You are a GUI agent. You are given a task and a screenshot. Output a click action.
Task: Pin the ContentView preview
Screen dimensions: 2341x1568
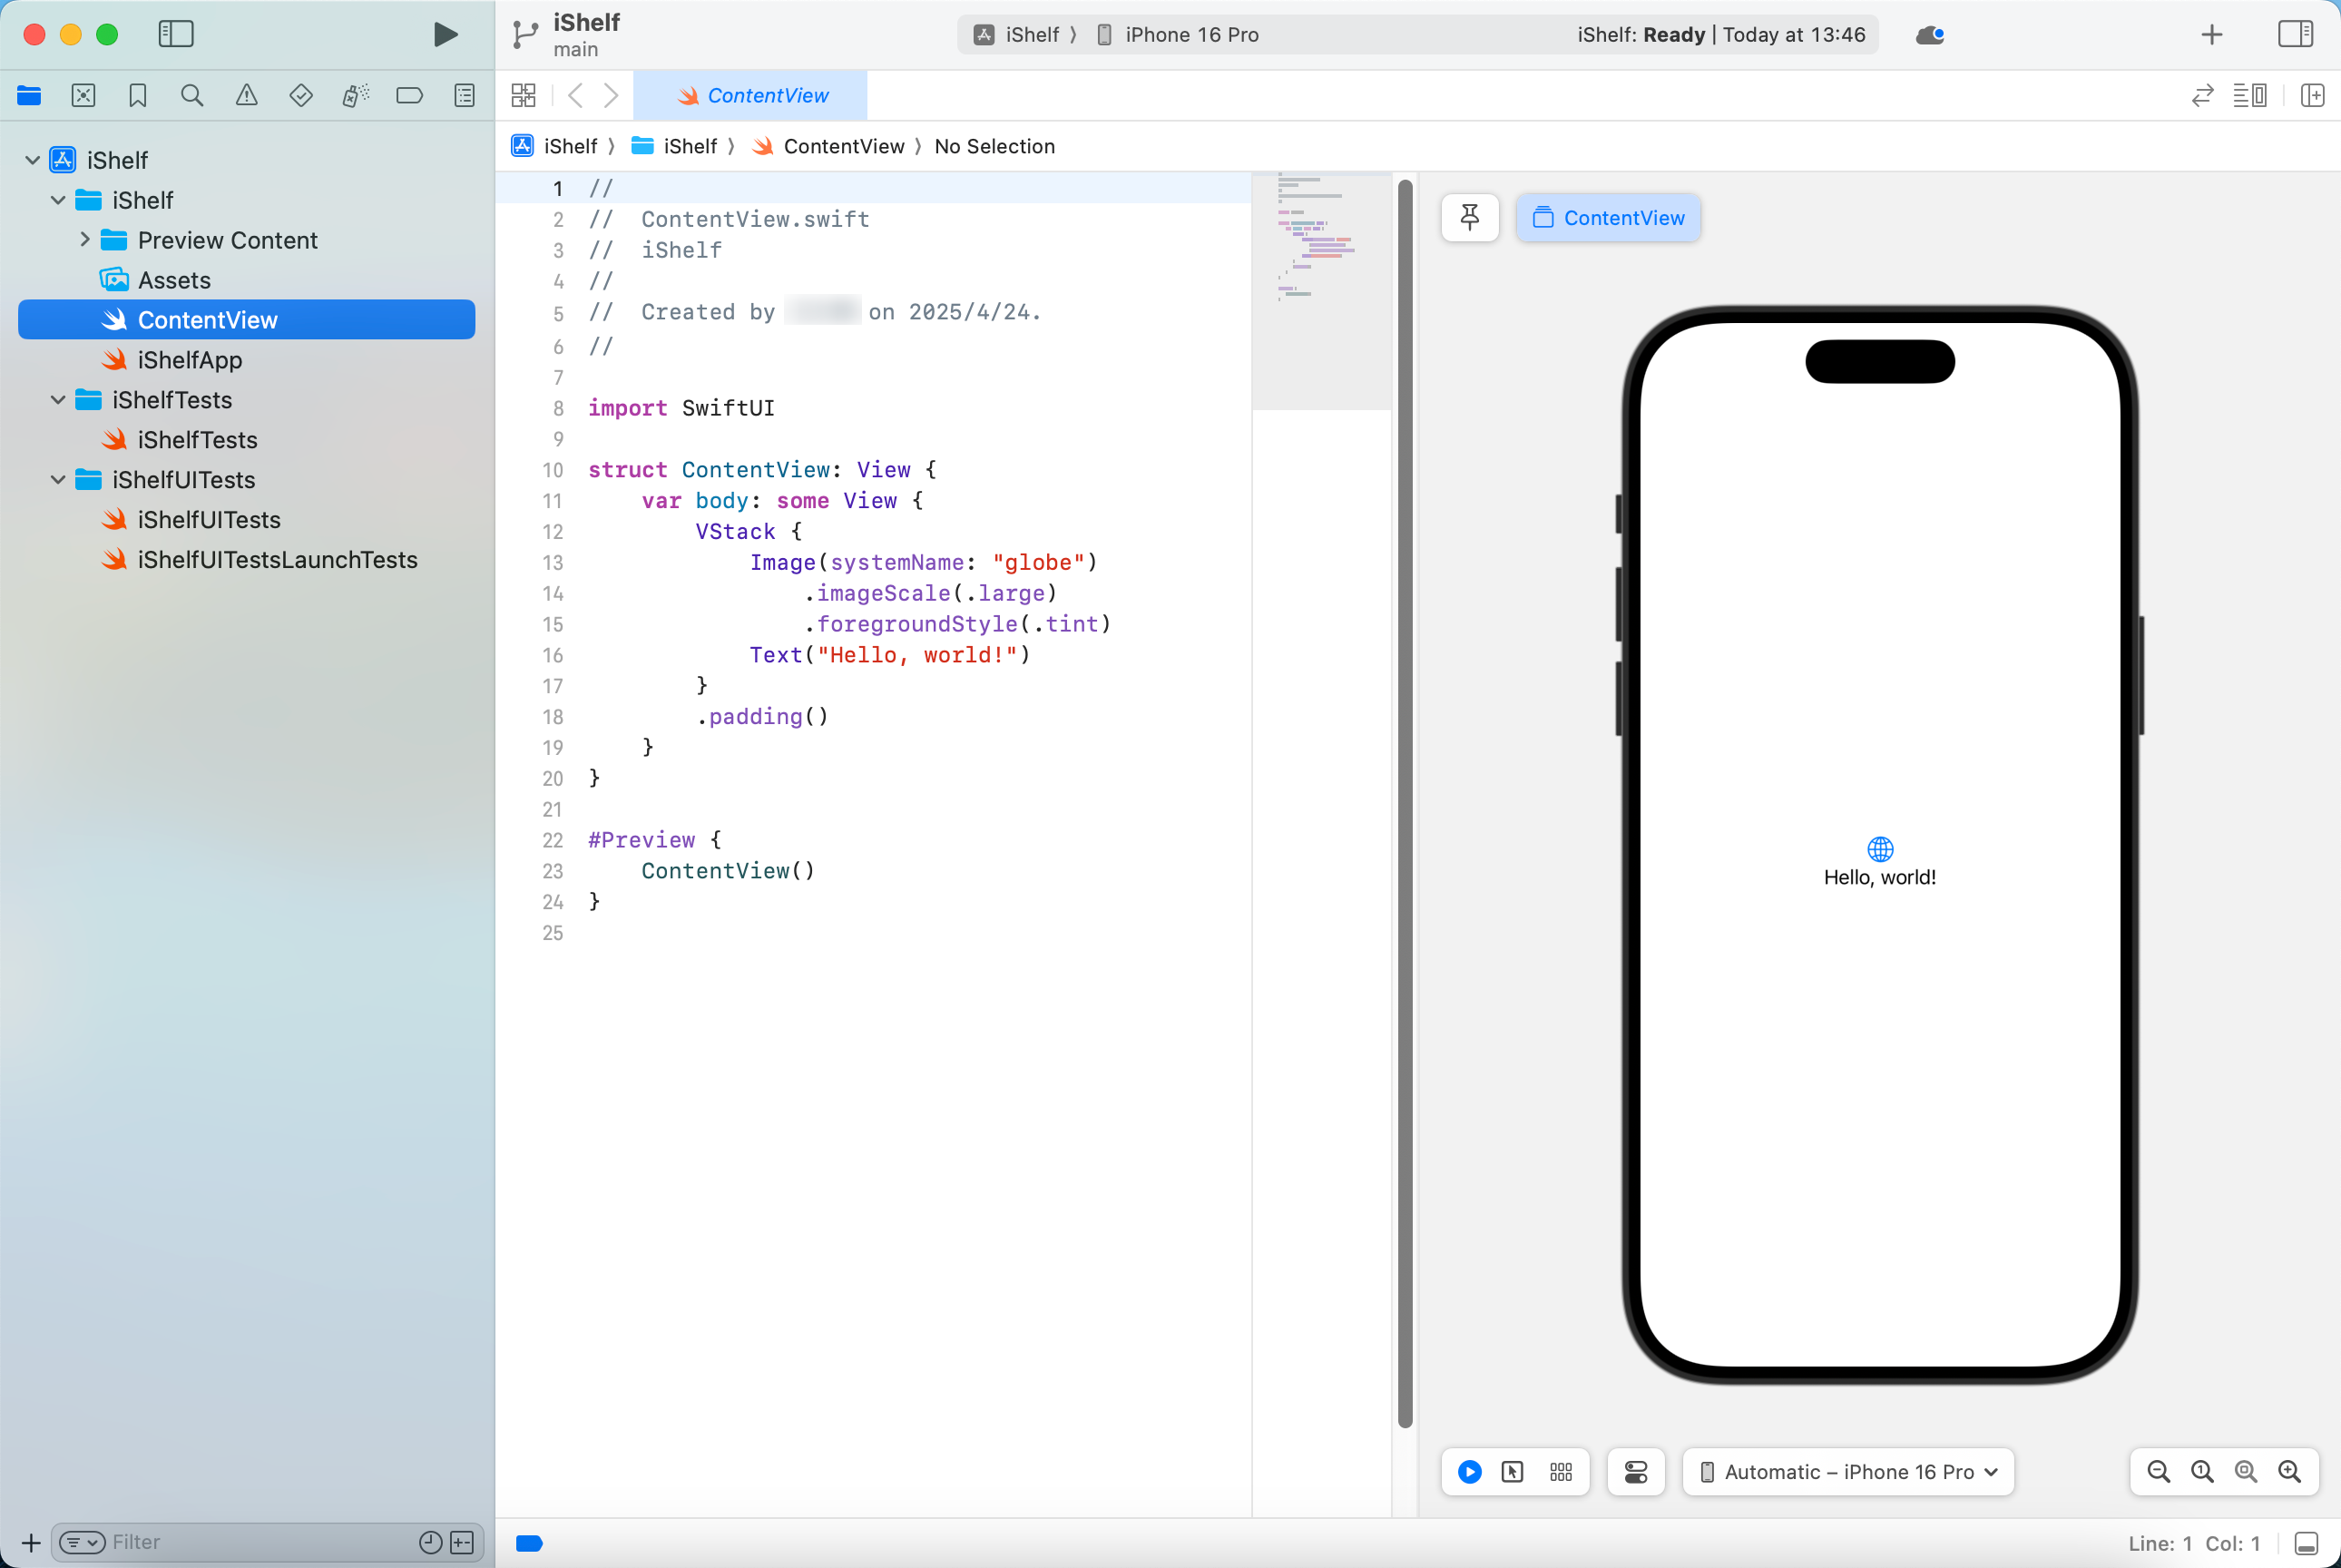(x=1469, y=218)
